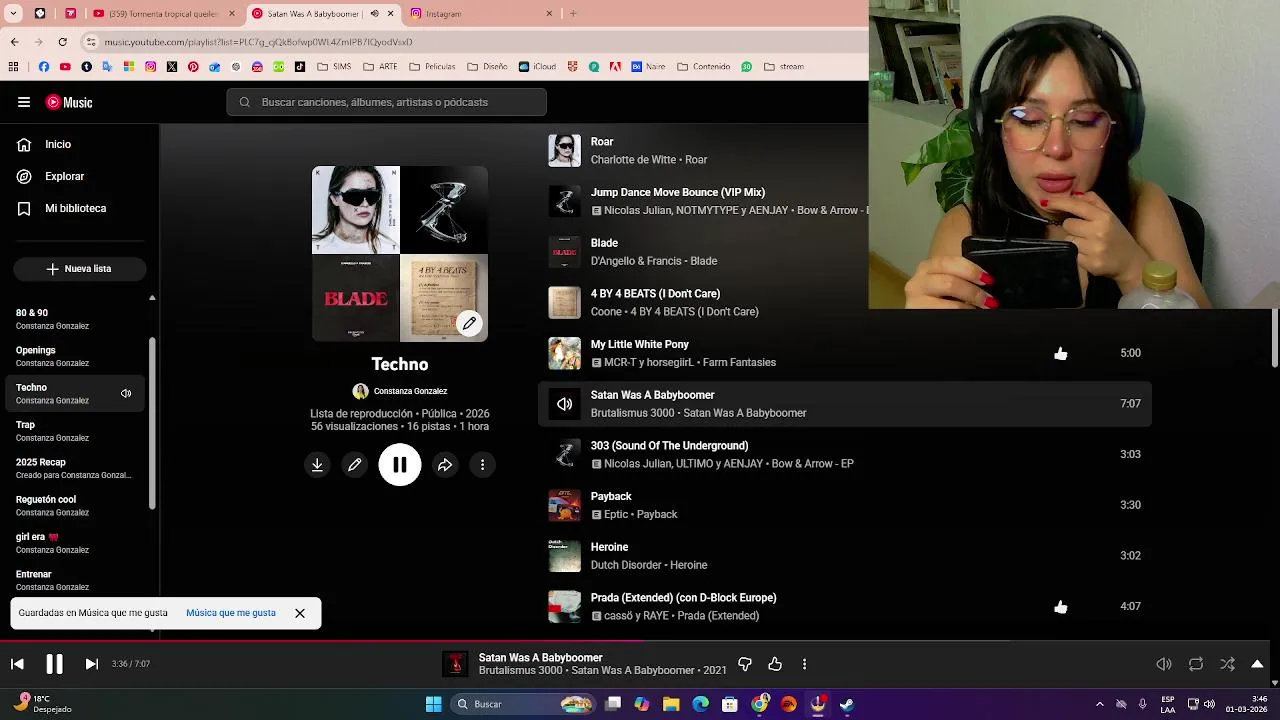Mute the Satan Was A Babyboomer tab

tap(374, 14)
